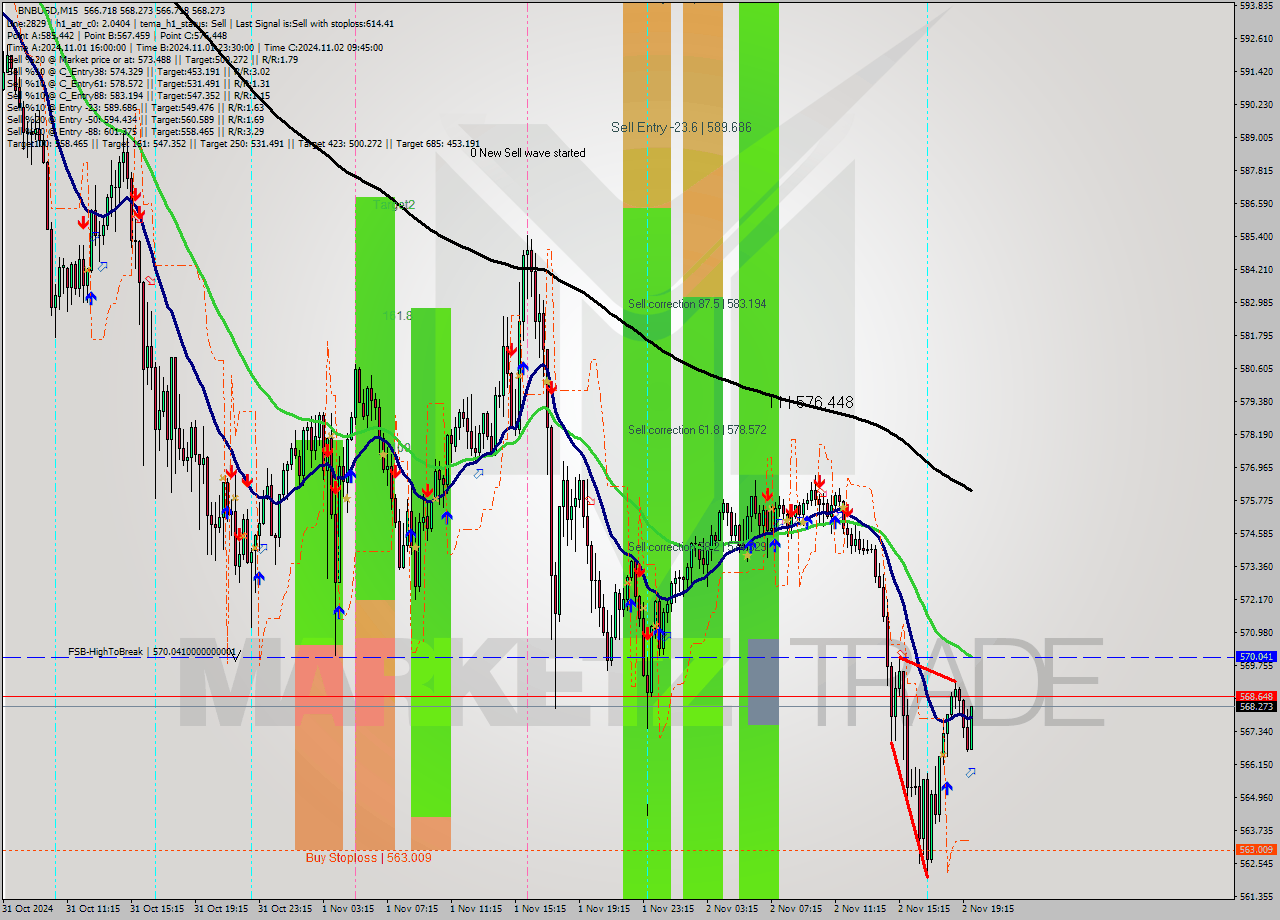Click the 'FSB-HighToBreak | 570.041' label
The height and width of the screenshot is (920, 1280).
click(x=152, y=652)
